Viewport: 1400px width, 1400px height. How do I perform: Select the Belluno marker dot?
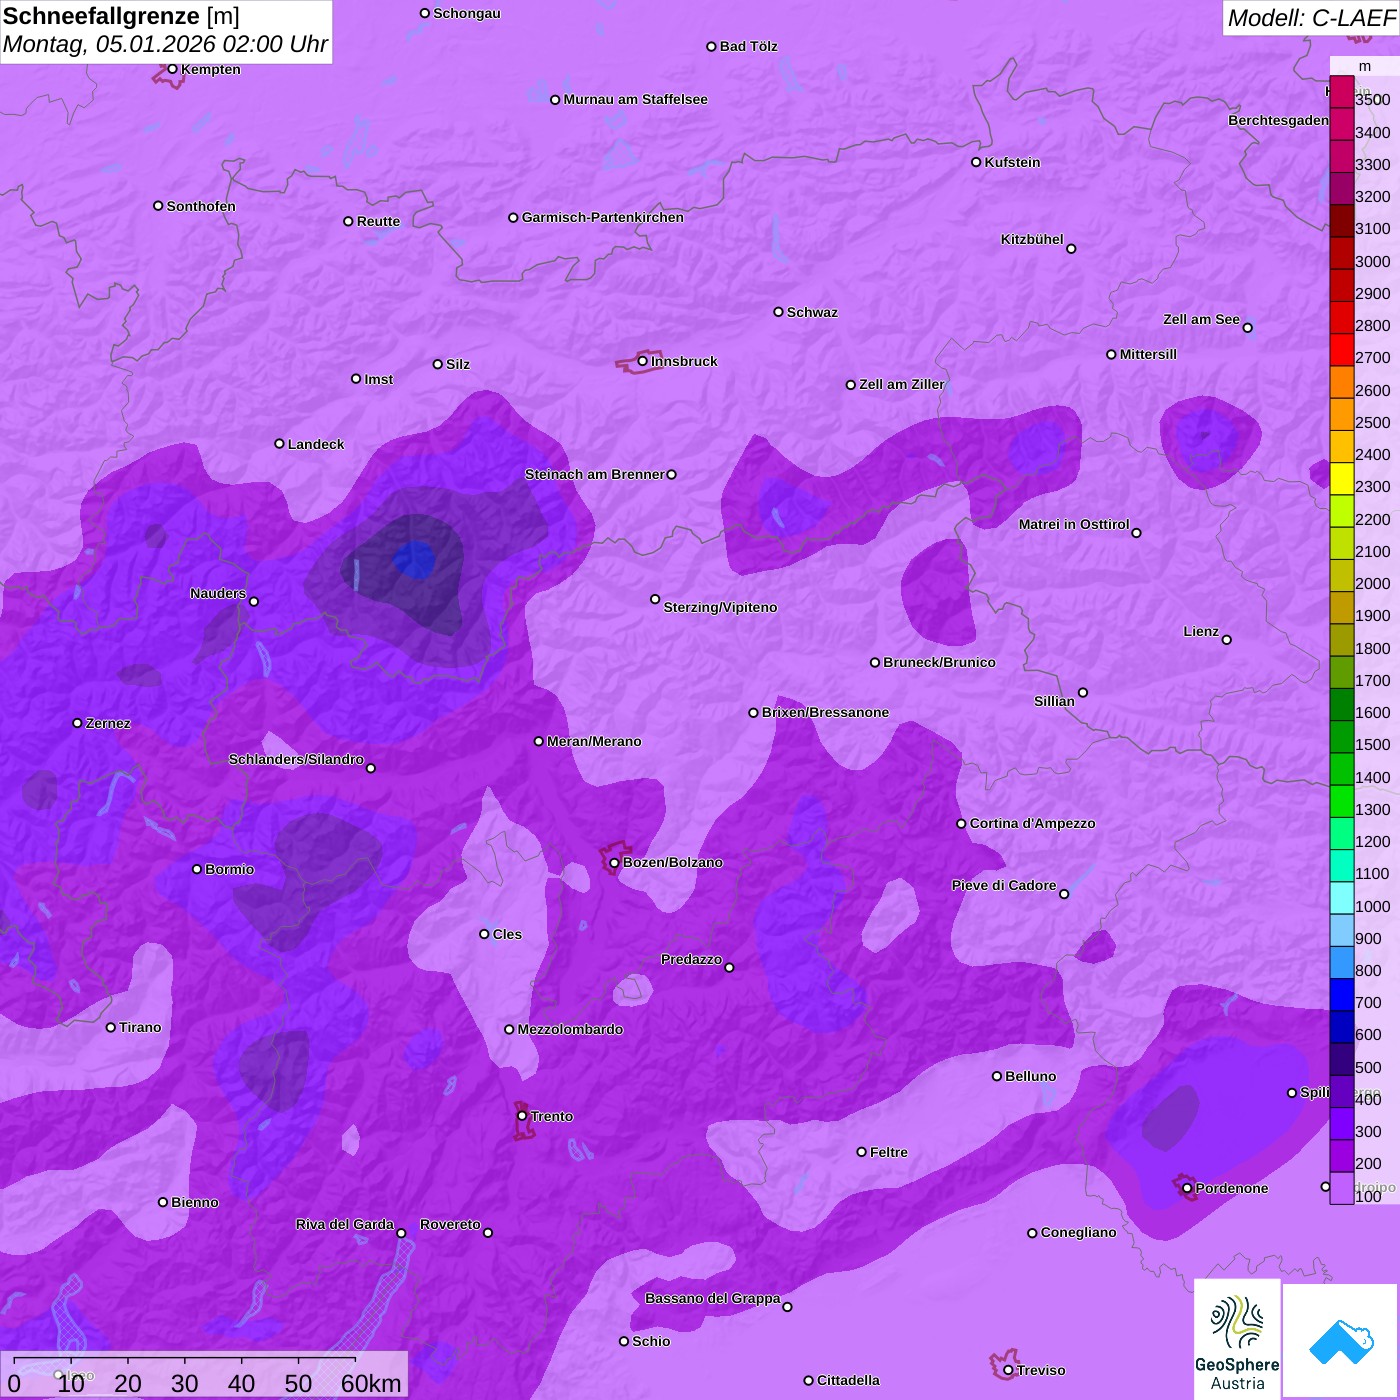click(x=997, y=1076)
